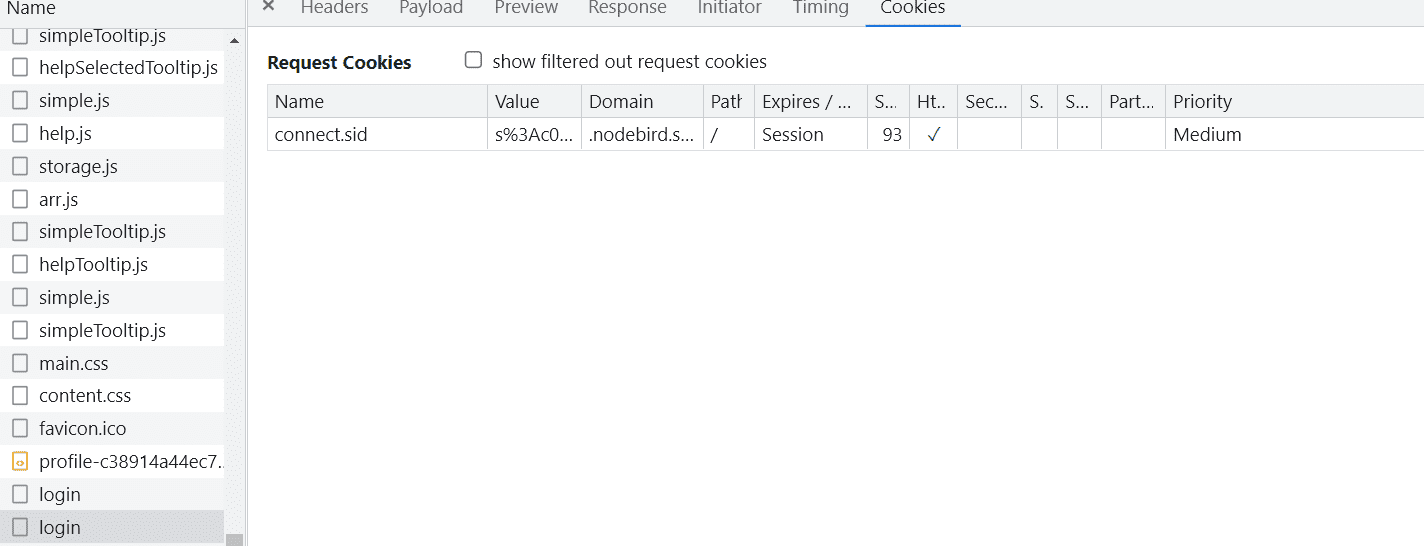Sort cookies by Priority column header
The width and height of the screenshot is (1424, 546).
pos(1295,102)
